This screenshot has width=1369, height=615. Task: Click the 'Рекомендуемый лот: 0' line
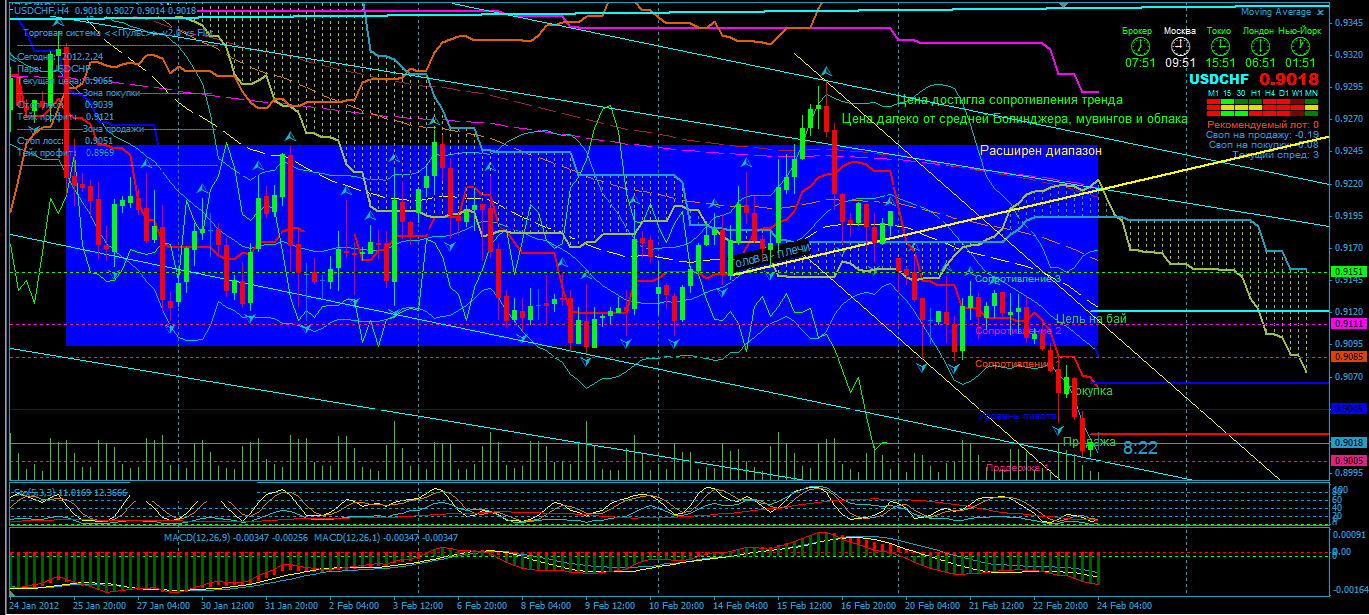[1263, 124]
